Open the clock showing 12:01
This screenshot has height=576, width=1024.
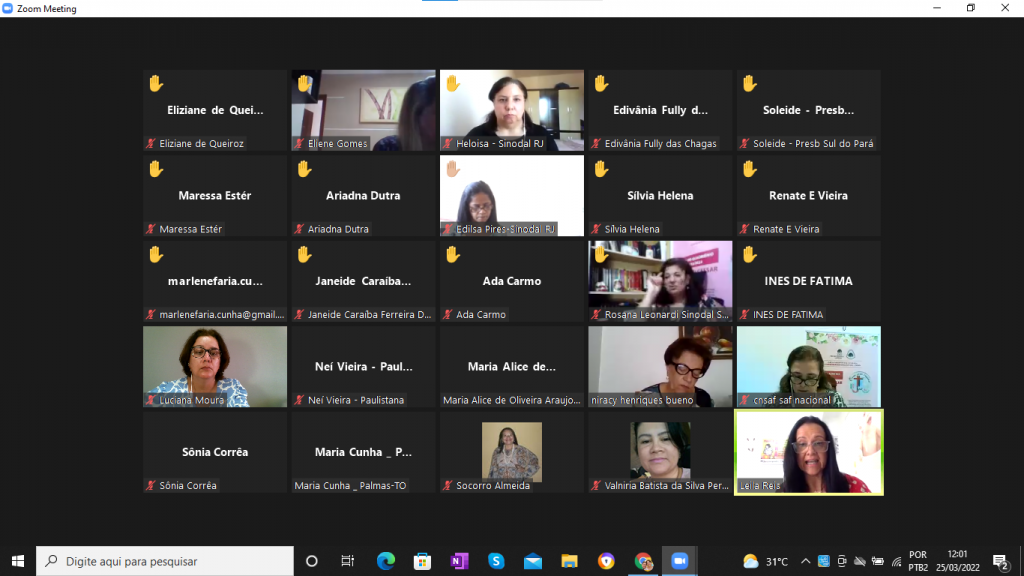[957, 561]
